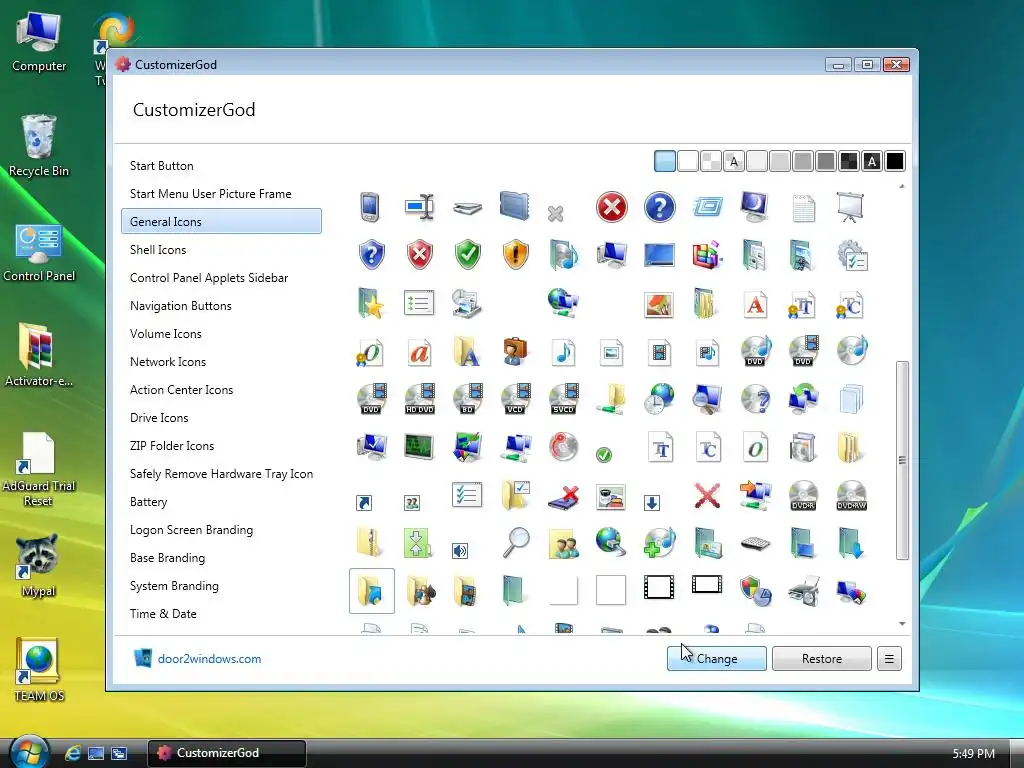Open the Base Branding category

click(168, 558)
